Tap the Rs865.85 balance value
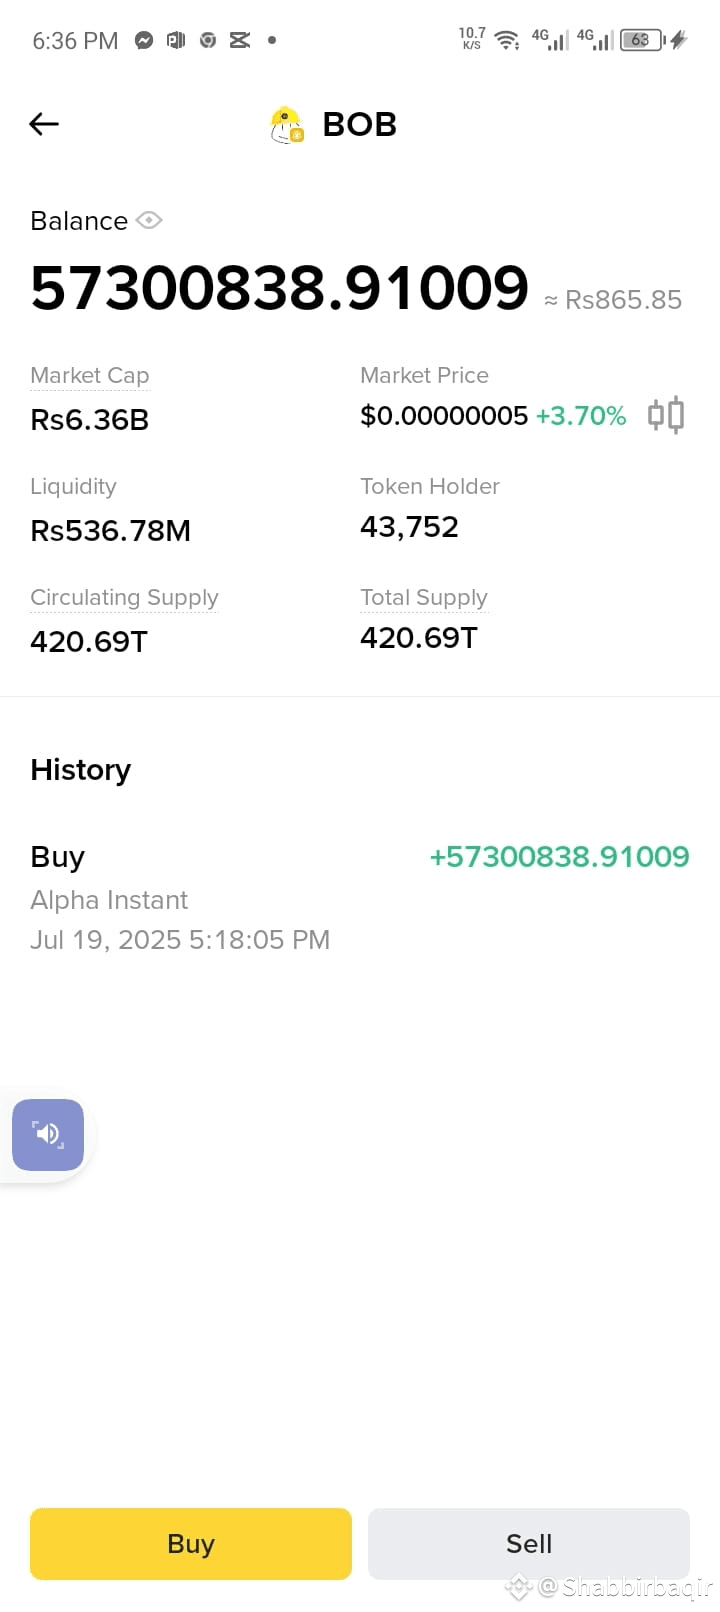Image resolution: width=720 pixels, height=1612 pixels. click(613, 300)
